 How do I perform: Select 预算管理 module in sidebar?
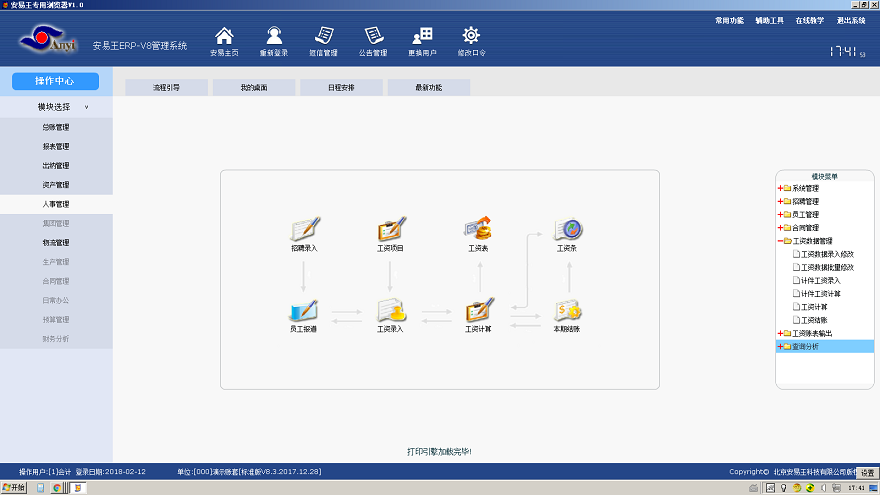[x=56, y=319]
